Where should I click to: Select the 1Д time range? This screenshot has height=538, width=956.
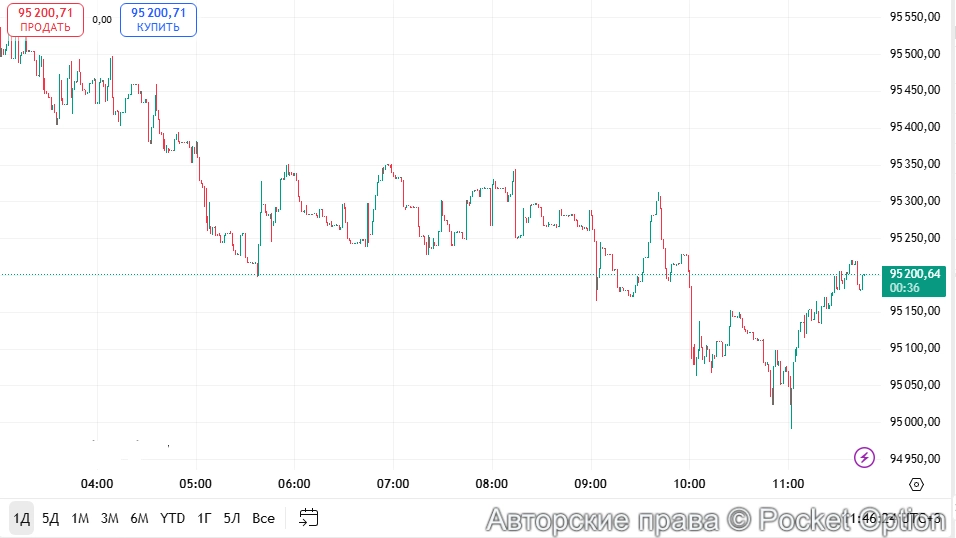click(21, 518)
